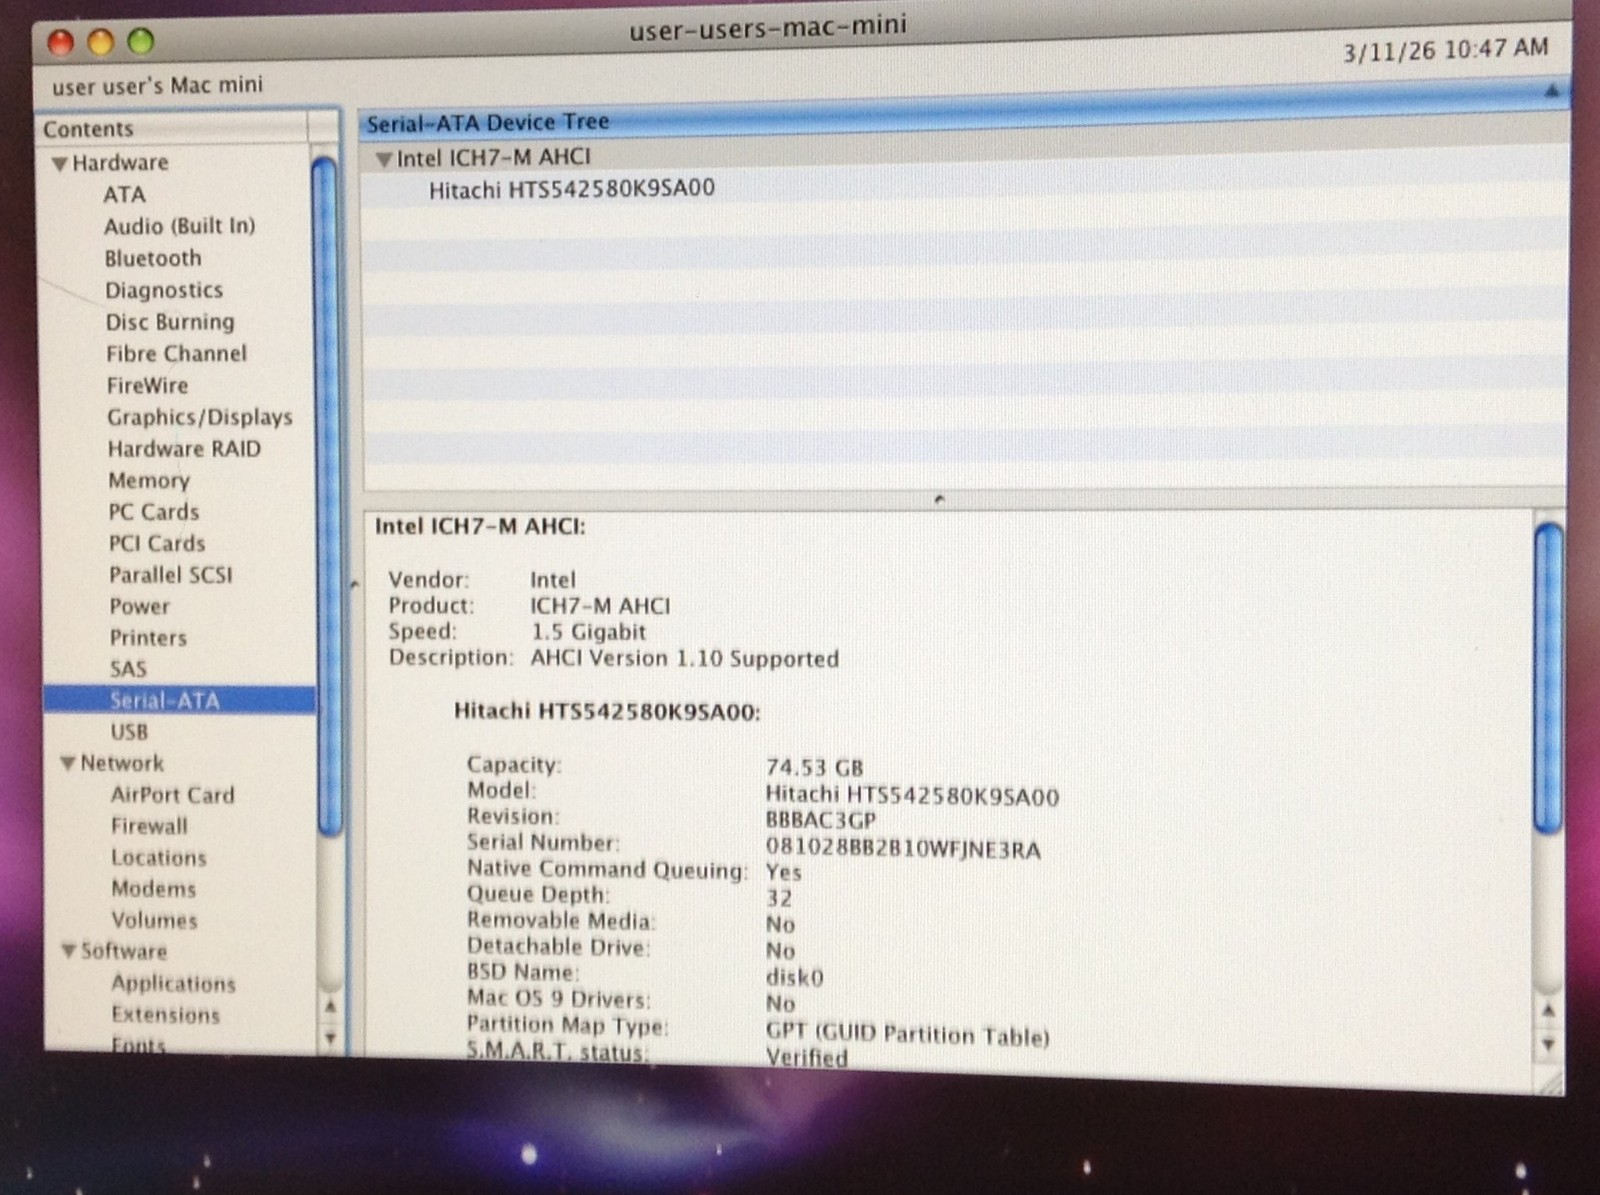Viewport: 1600px width, 1195px height.
Task: Click the Contents column header
Action: [x=175, y=128]
